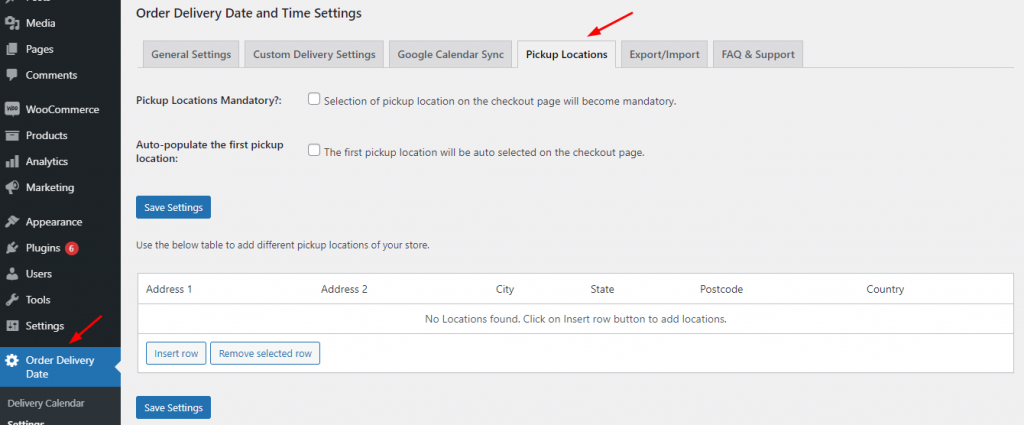Click the Address 2 column header
Image resolution: width=1024 pixels, height=425 pixels.
pyautogui.click(x=344, y=289)
